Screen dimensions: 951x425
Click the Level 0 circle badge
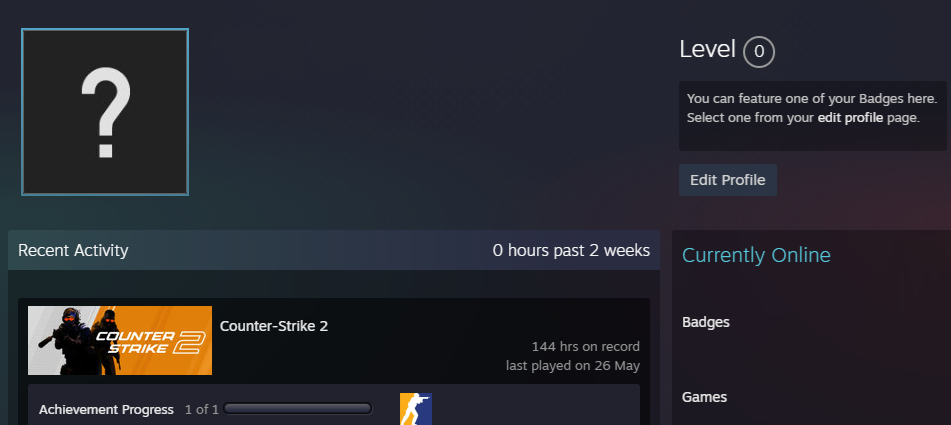pyautogui.click(x=759, y=52)
